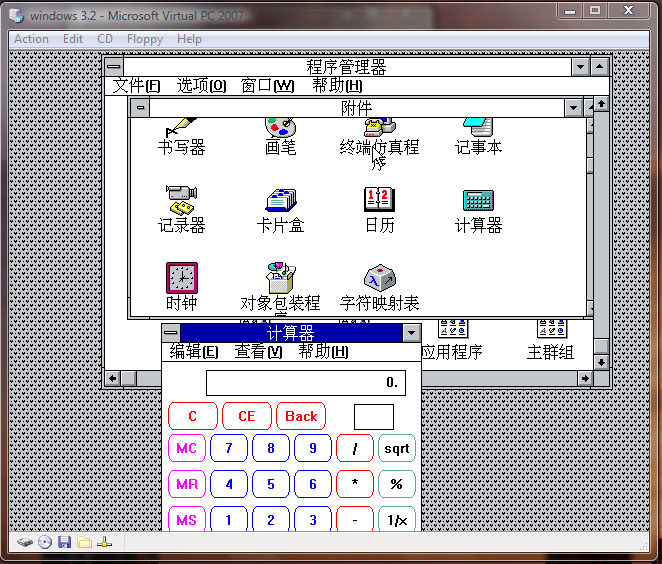Open 窗口(W) menu in 程序管理器

(267, 86)
